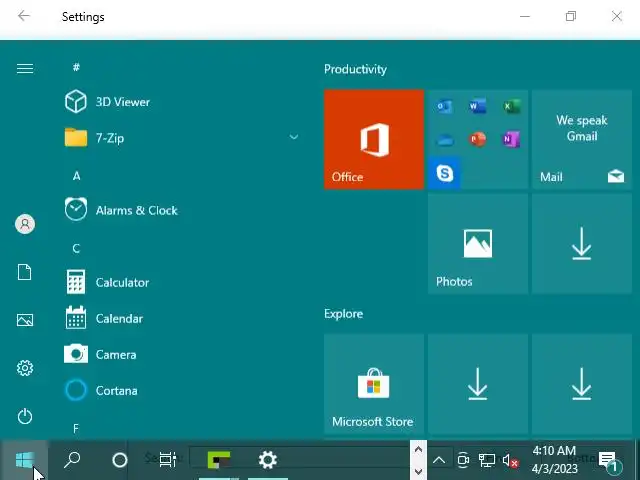Open Pictures from Start sidebar

25,320
